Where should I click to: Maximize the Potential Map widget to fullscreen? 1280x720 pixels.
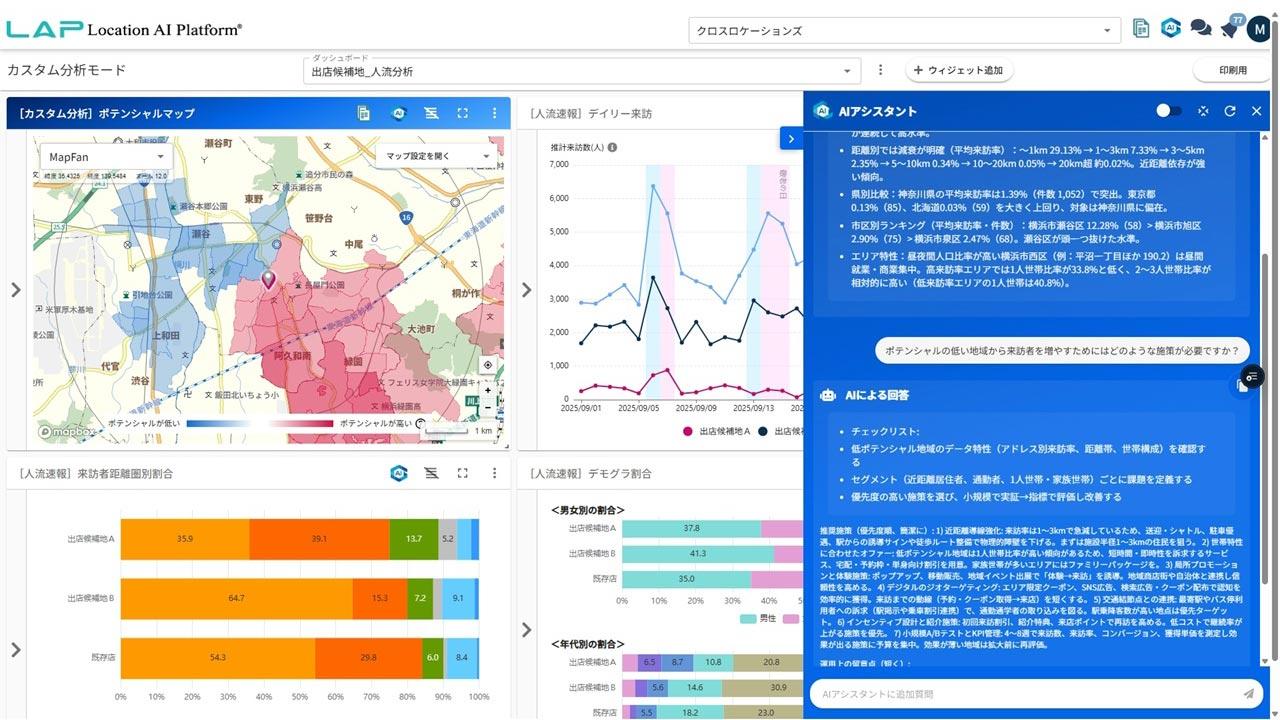(x=462, y=114)
